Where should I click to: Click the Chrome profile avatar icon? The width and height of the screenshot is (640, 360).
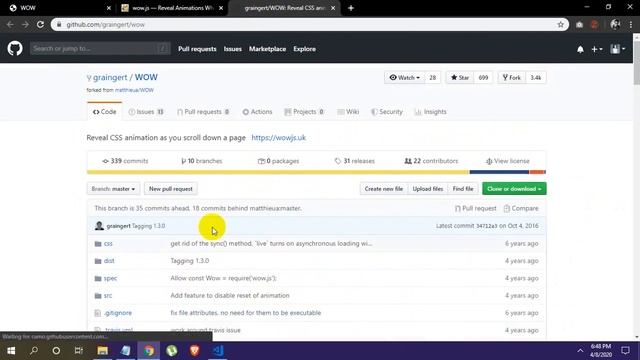[x=615, y=24]
